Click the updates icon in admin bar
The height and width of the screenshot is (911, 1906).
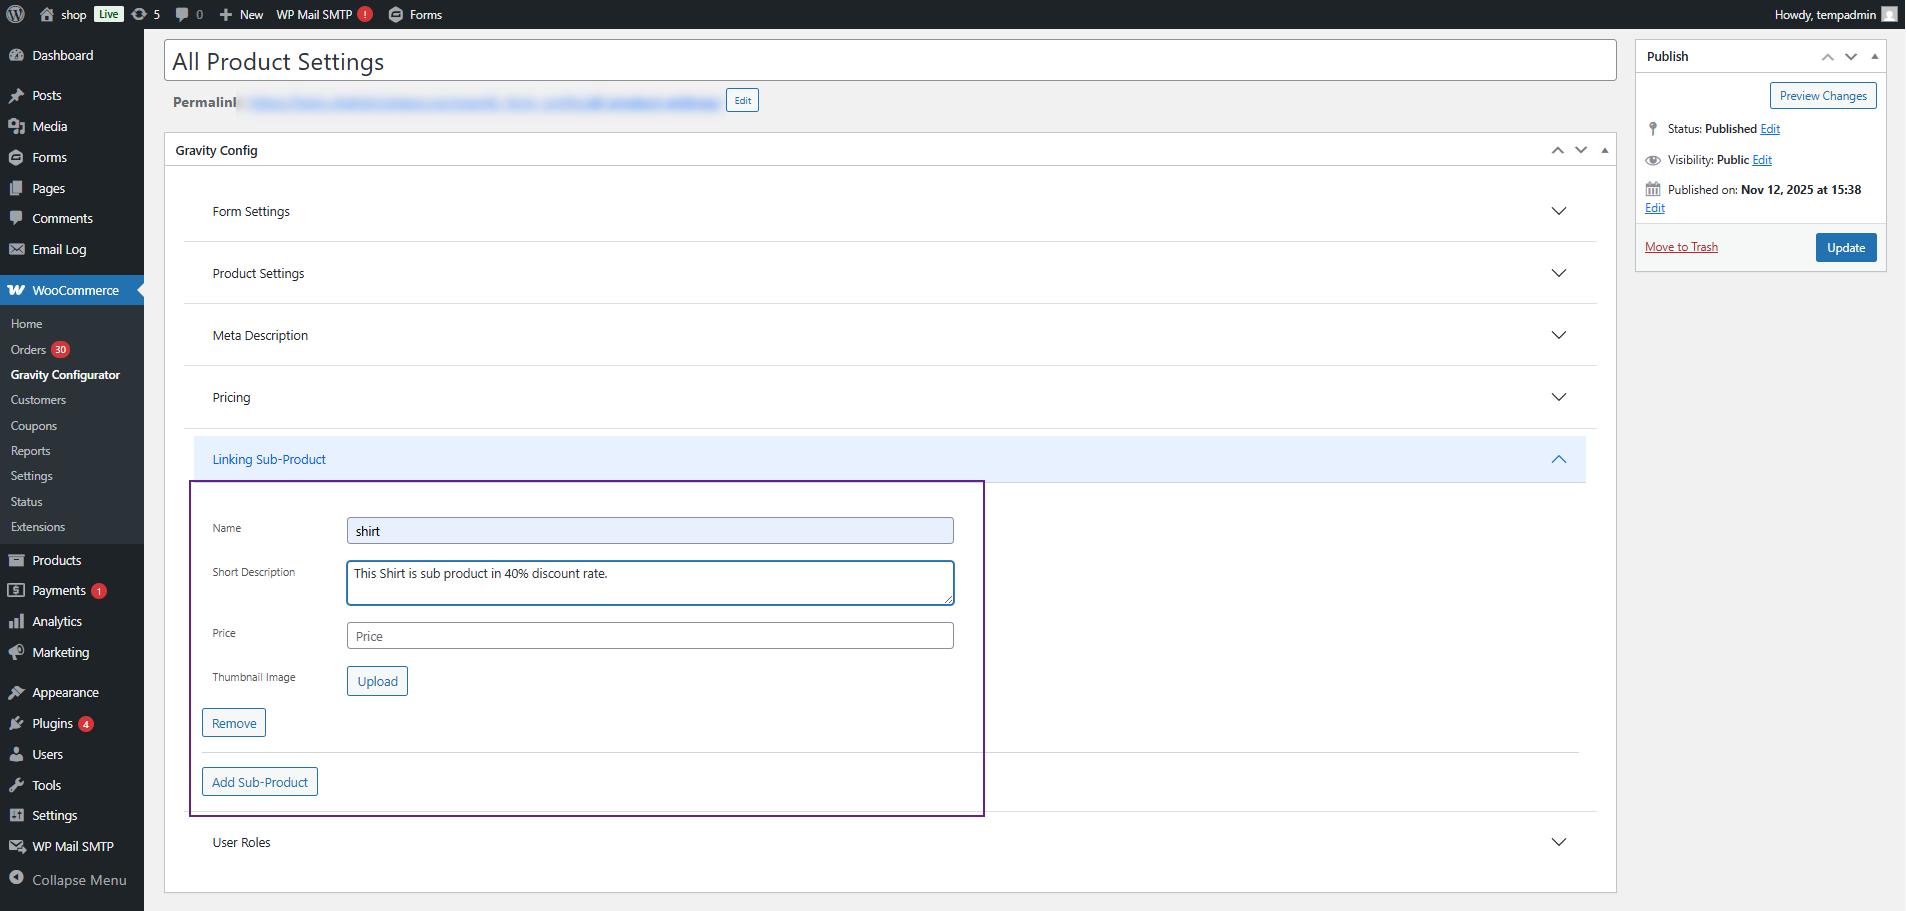point(140,14)
